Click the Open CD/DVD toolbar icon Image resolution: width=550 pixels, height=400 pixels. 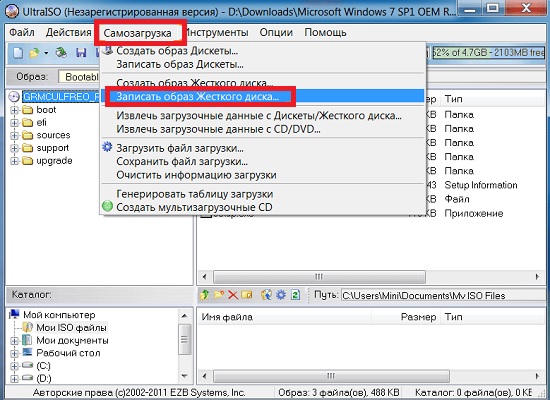click(61, 53)
